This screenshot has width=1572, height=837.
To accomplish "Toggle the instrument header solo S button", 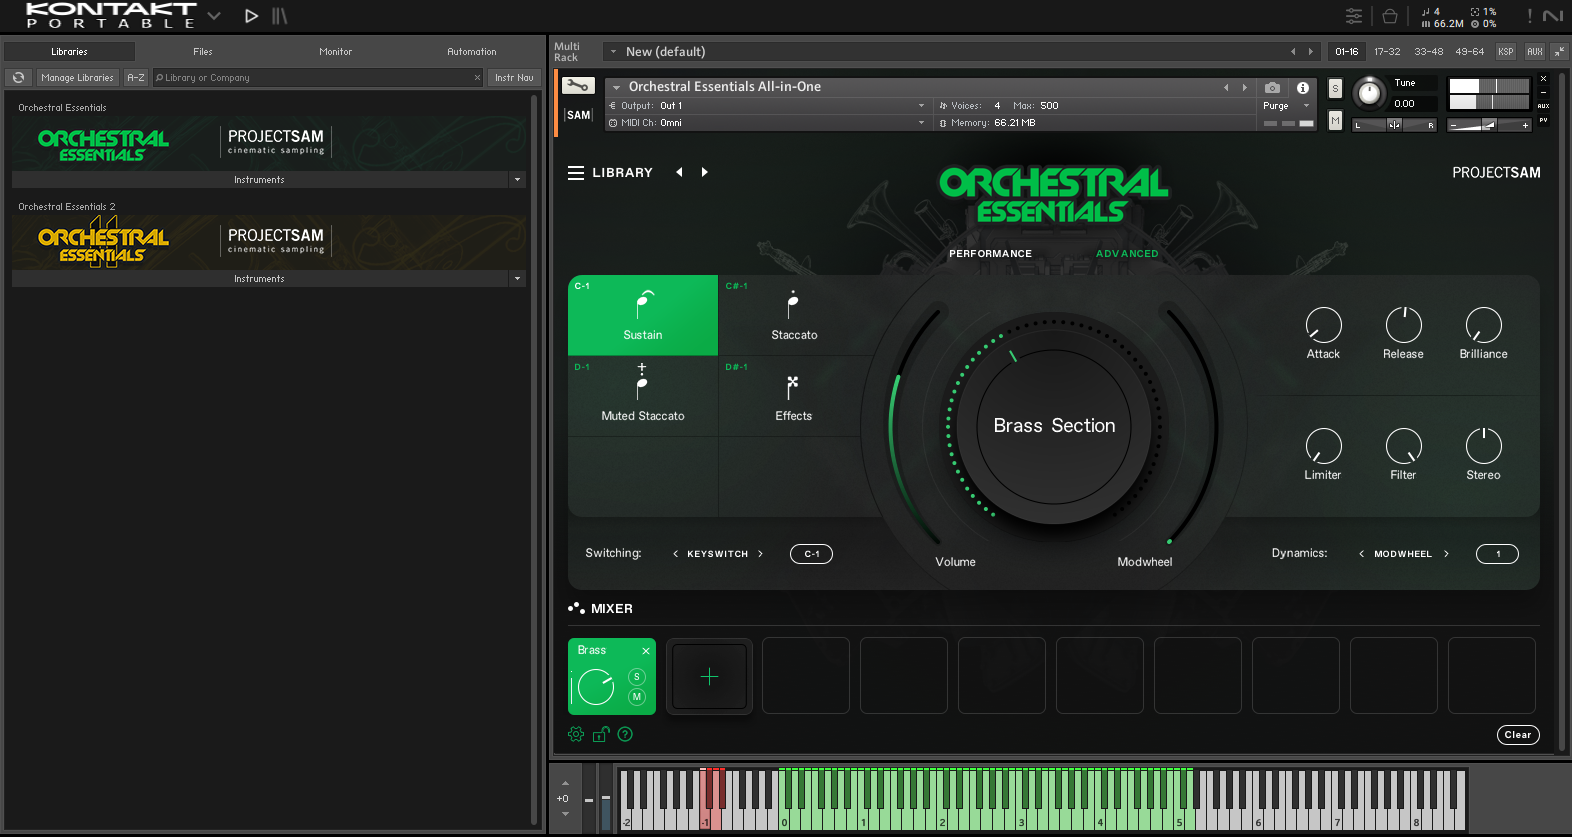I will coord(1335,89).
